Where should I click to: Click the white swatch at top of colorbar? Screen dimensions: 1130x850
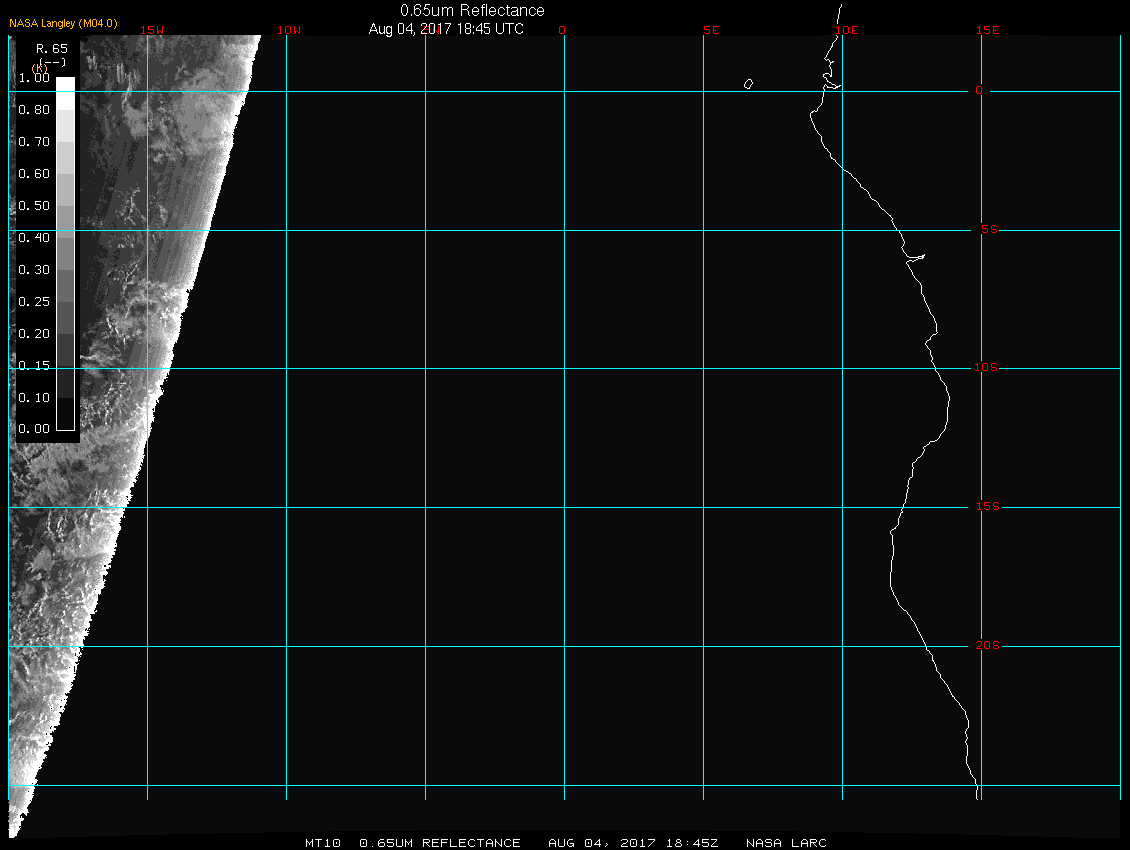[65, 84]
